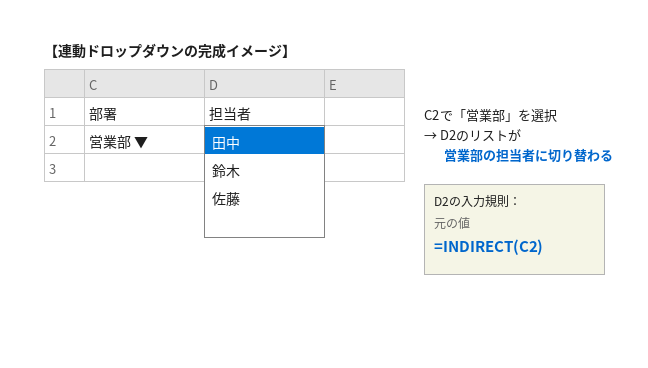Viewport: 648px width, 368px height.
Task: Select the 部署 header cell
Action: pyautogui.click(x=144, y=112)
